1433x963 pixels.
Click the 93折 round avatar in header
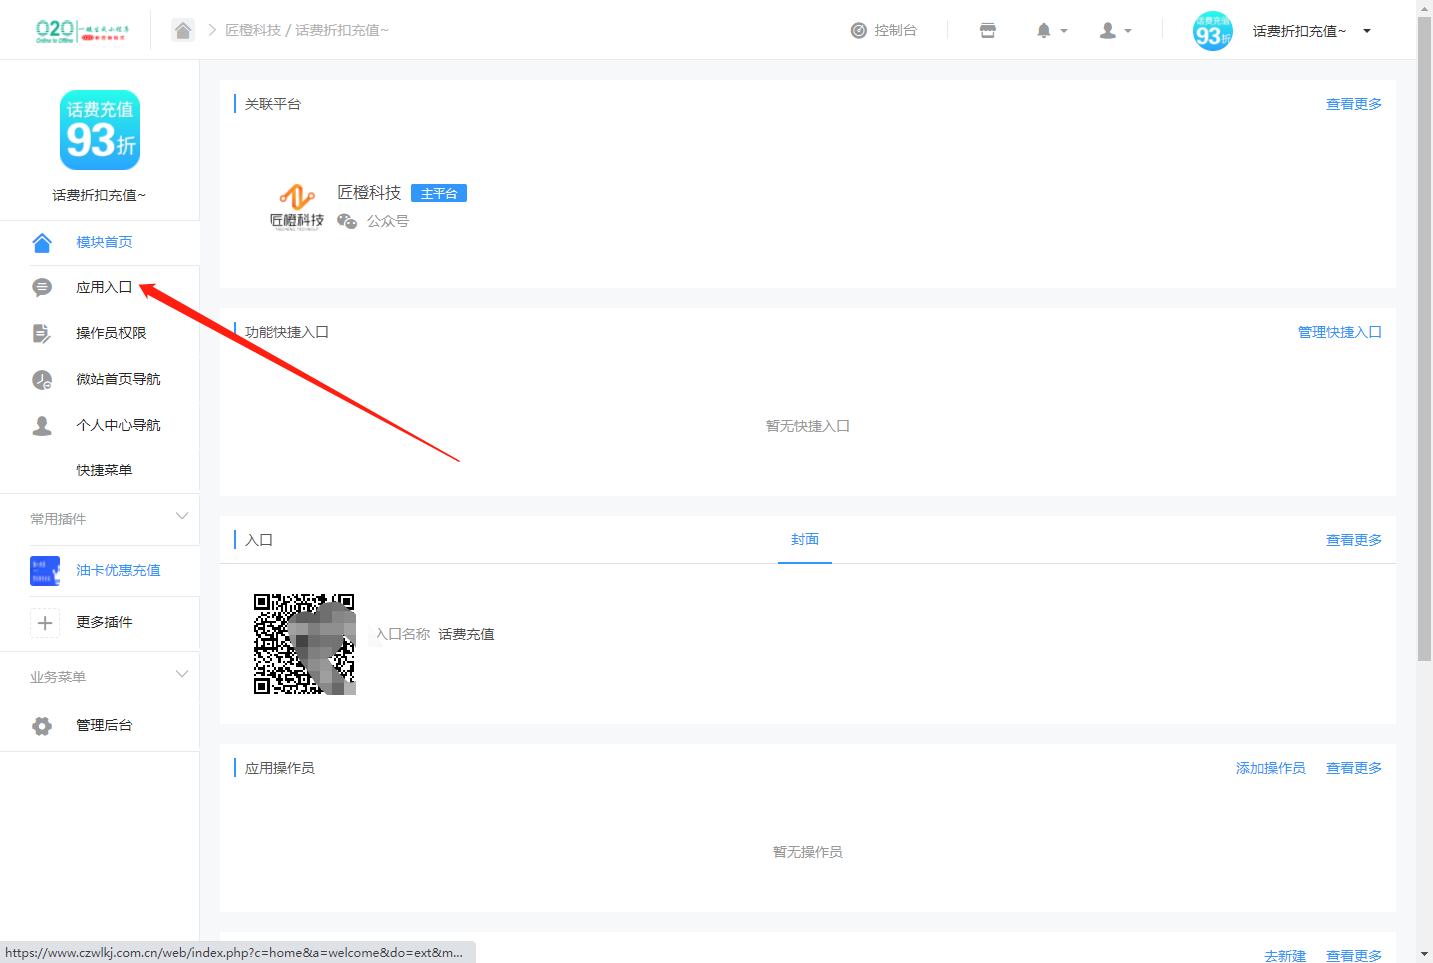point(1212,31)
